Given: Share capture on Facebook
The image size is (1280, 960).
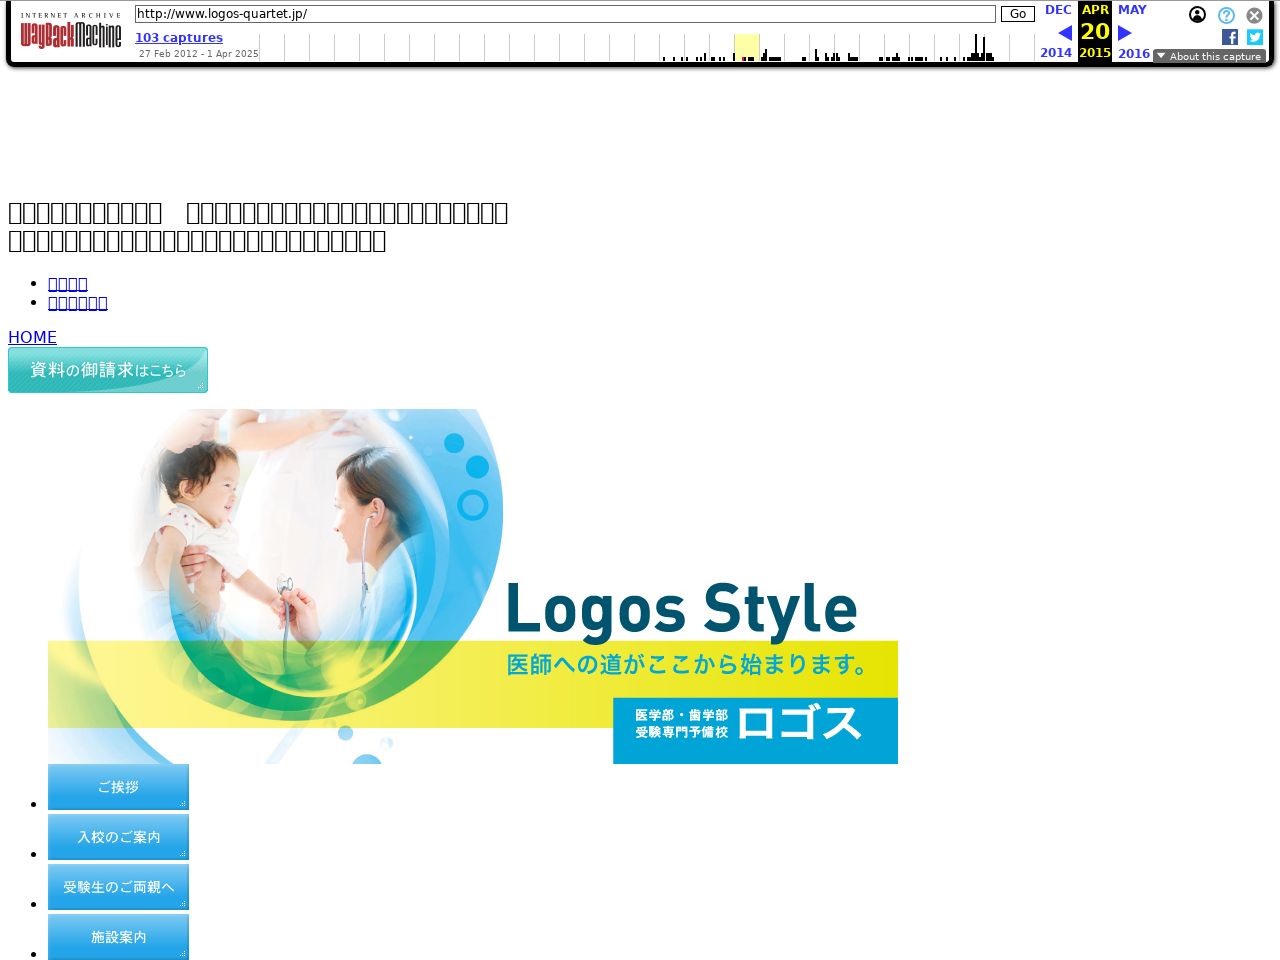Looking at the screenshot, I should tap(1230, 37).
